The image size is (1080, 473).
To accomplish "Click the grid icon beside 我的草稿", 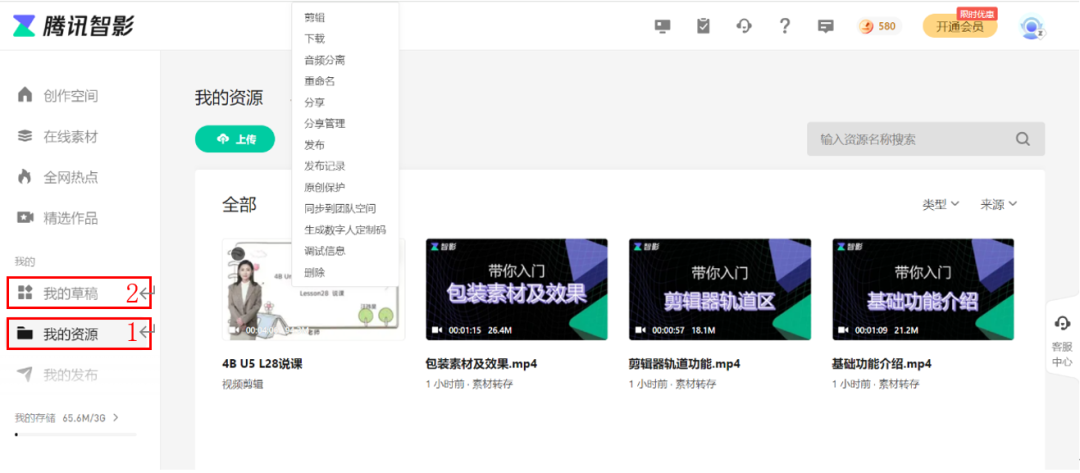I will click(25, 293).
